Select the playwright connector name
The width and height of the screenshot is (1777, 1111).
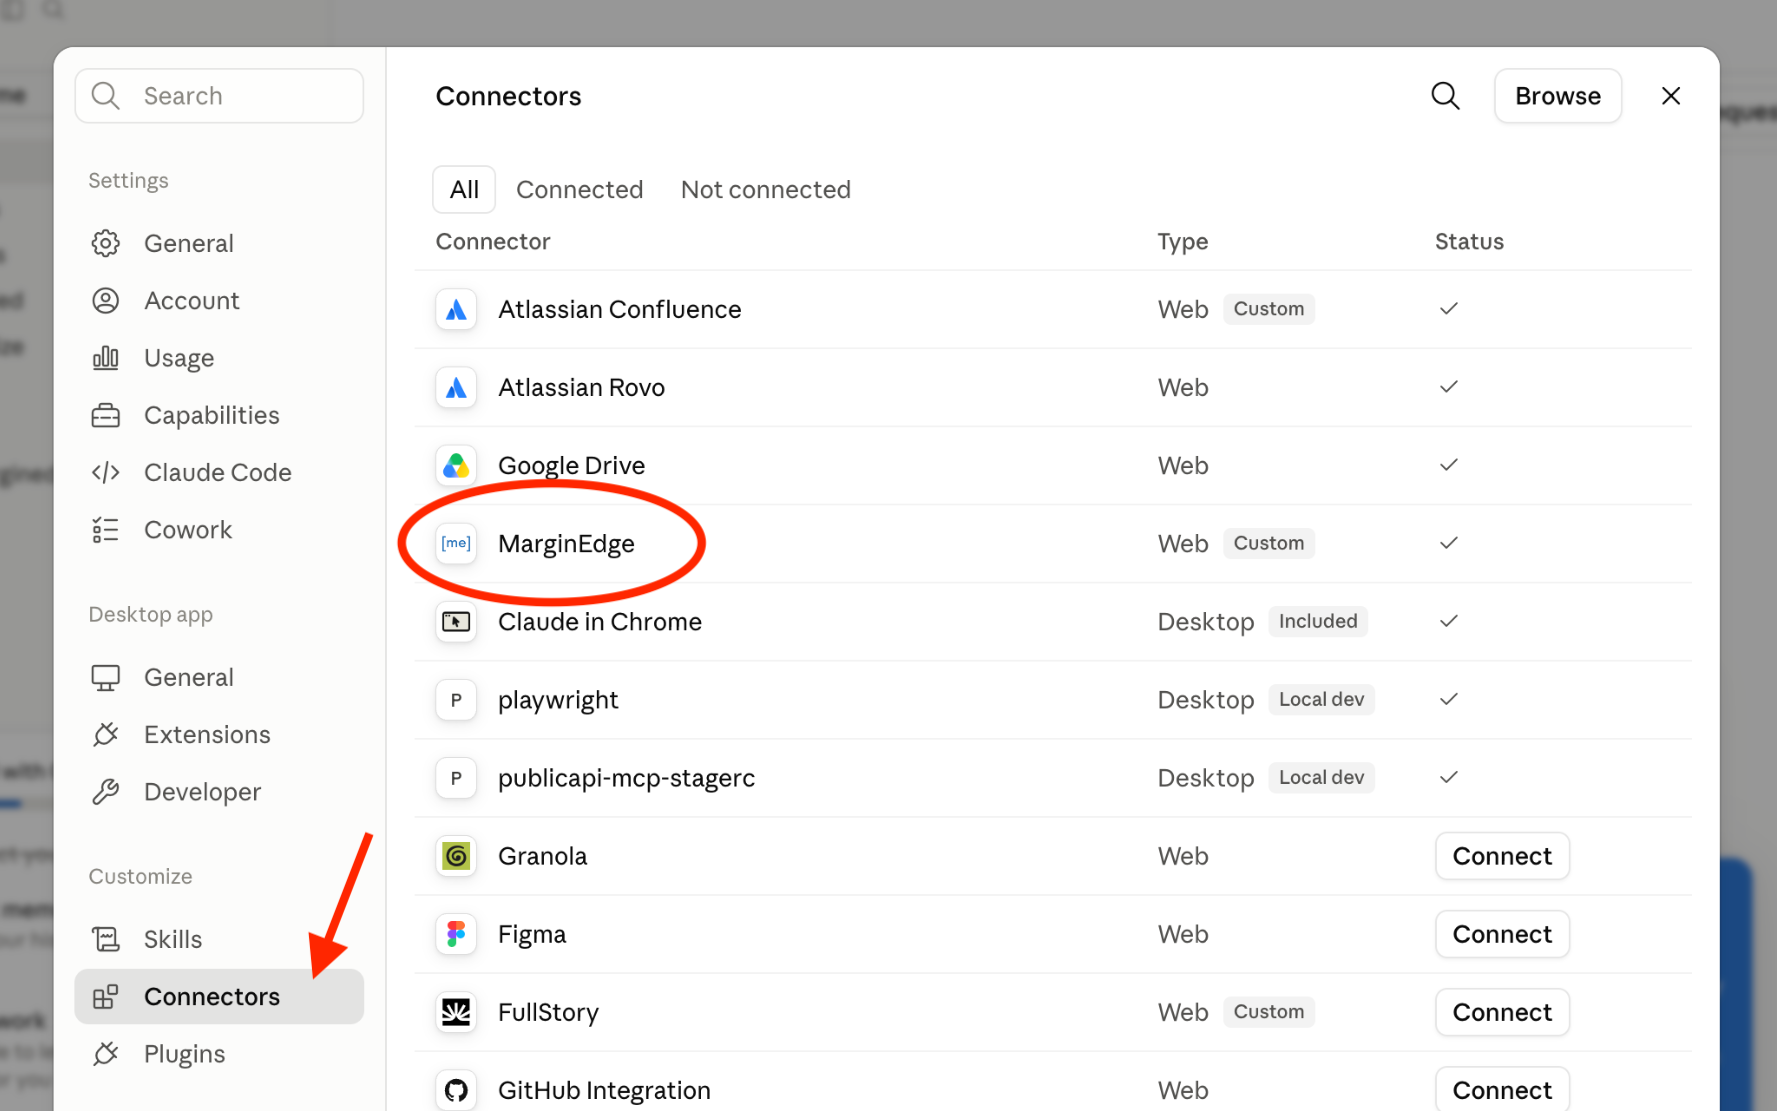click(x=558, y=700)
